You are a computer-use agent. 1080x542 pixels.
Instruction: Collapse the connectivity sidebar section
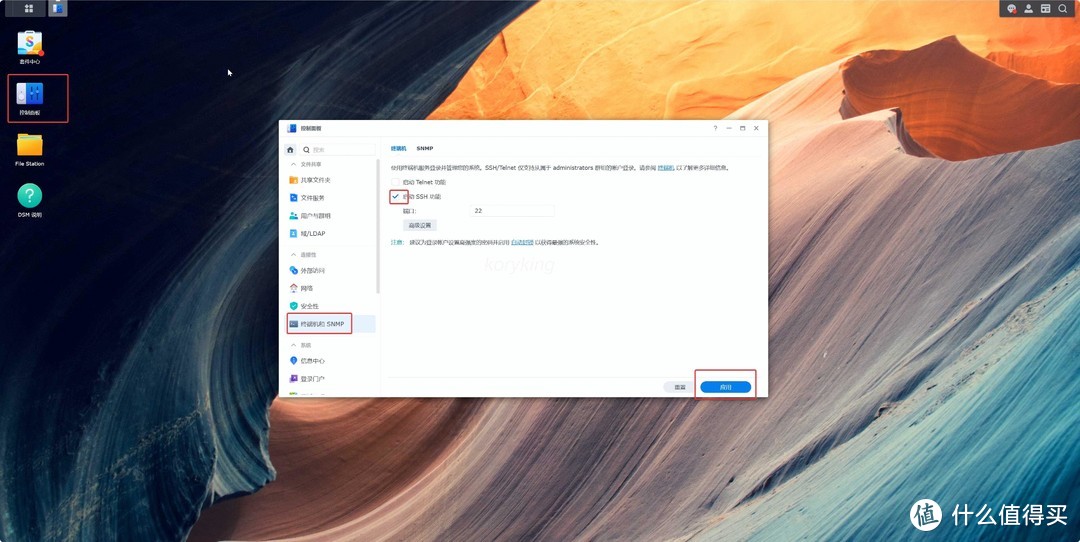click(x=293, y=254)
